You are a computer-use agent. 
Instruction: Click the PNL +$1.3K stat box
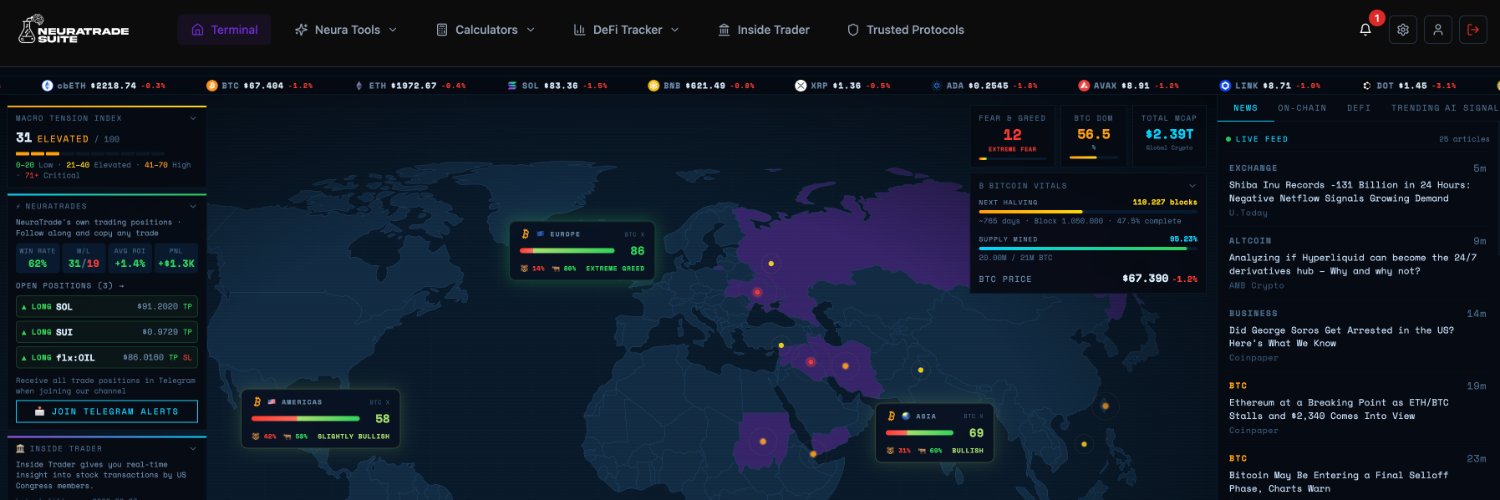click(x=176, y=258)
